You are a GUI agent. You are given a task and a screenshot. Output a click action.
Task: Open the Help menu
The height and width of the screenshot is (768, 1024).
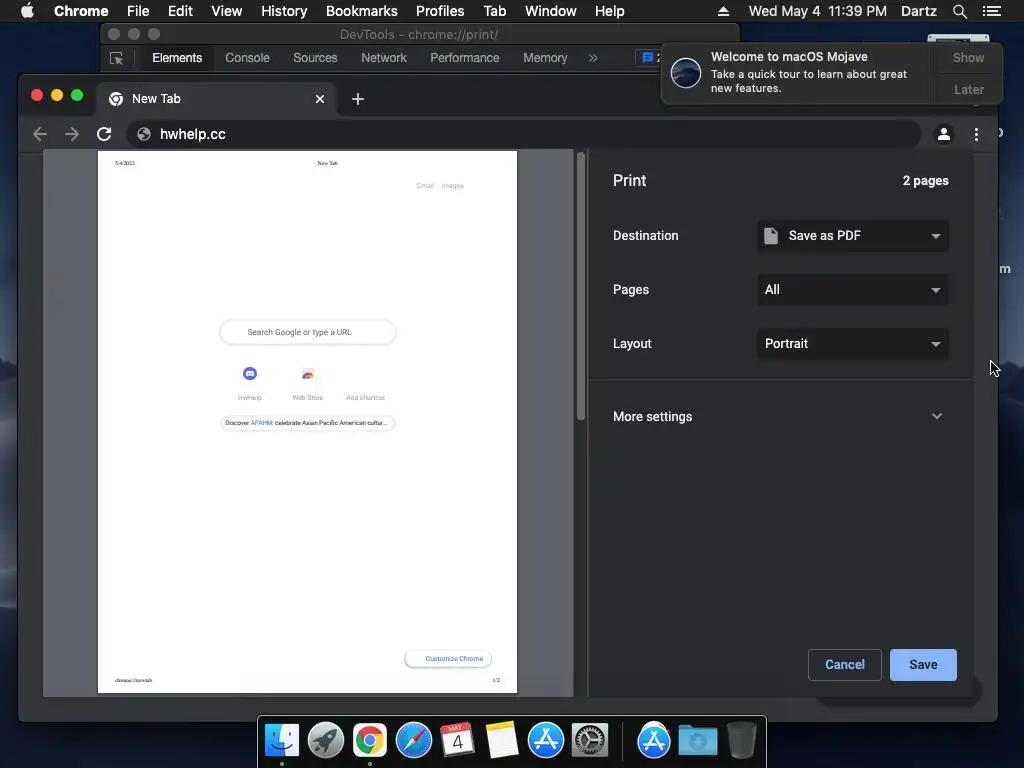609,11
